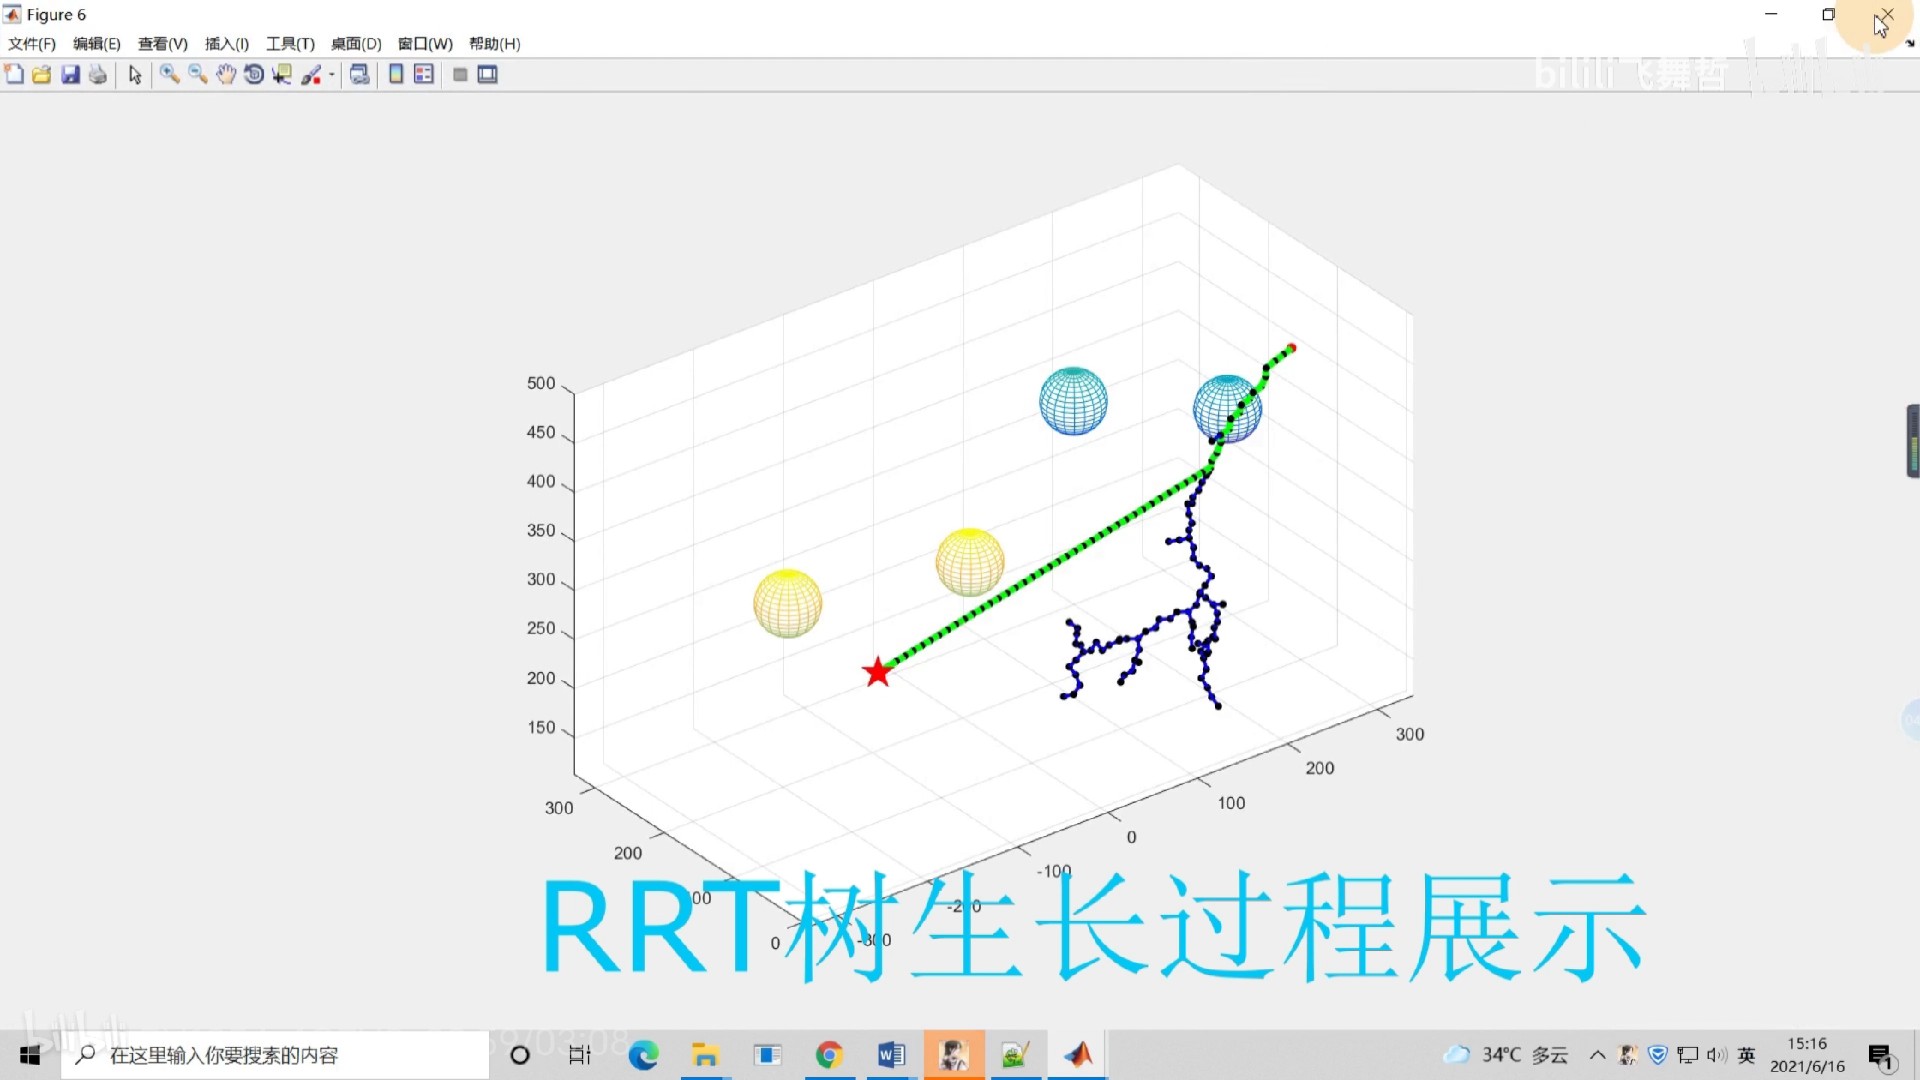The height and width of the screenshot is (1080, 1920).
Task: Click the Save Figure floppy icon
Action: pyautogui.click(x=70, y=75)
